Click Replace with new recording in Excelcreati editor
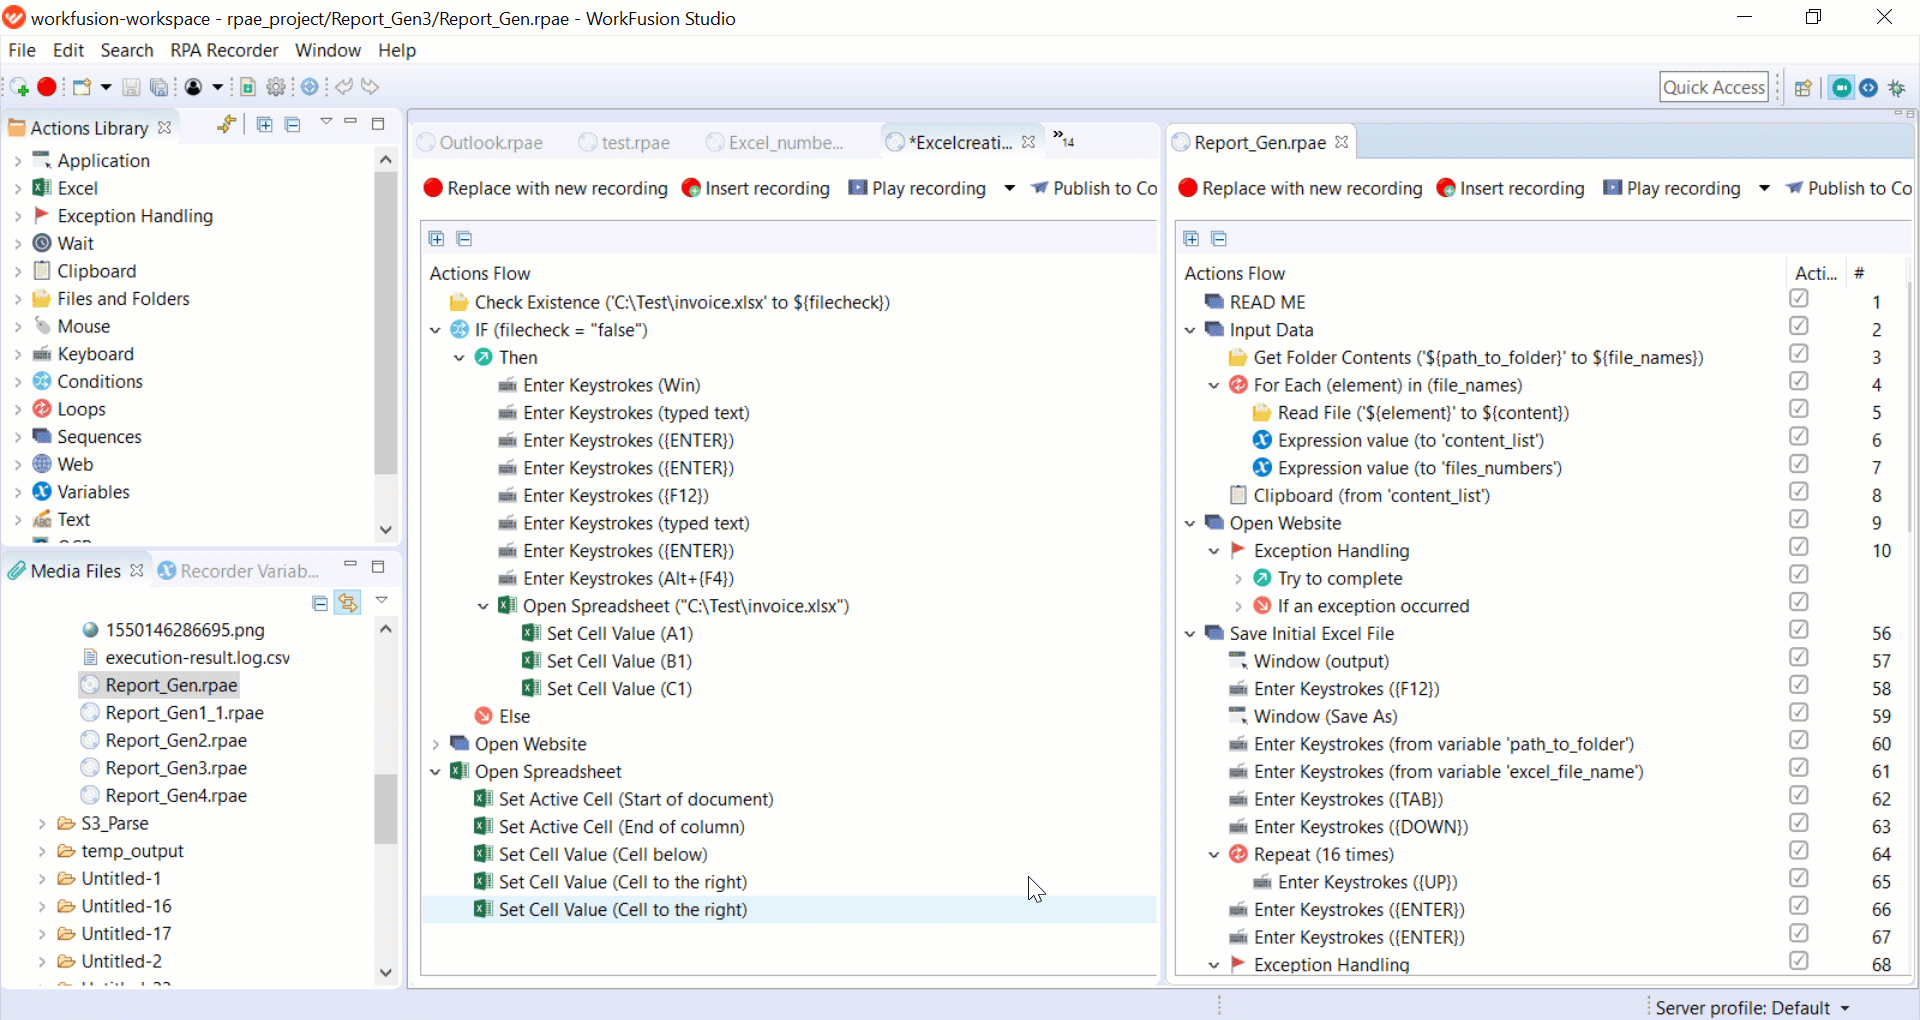This screenshot has width=1920, height=1020. click(x=546, y=188)
